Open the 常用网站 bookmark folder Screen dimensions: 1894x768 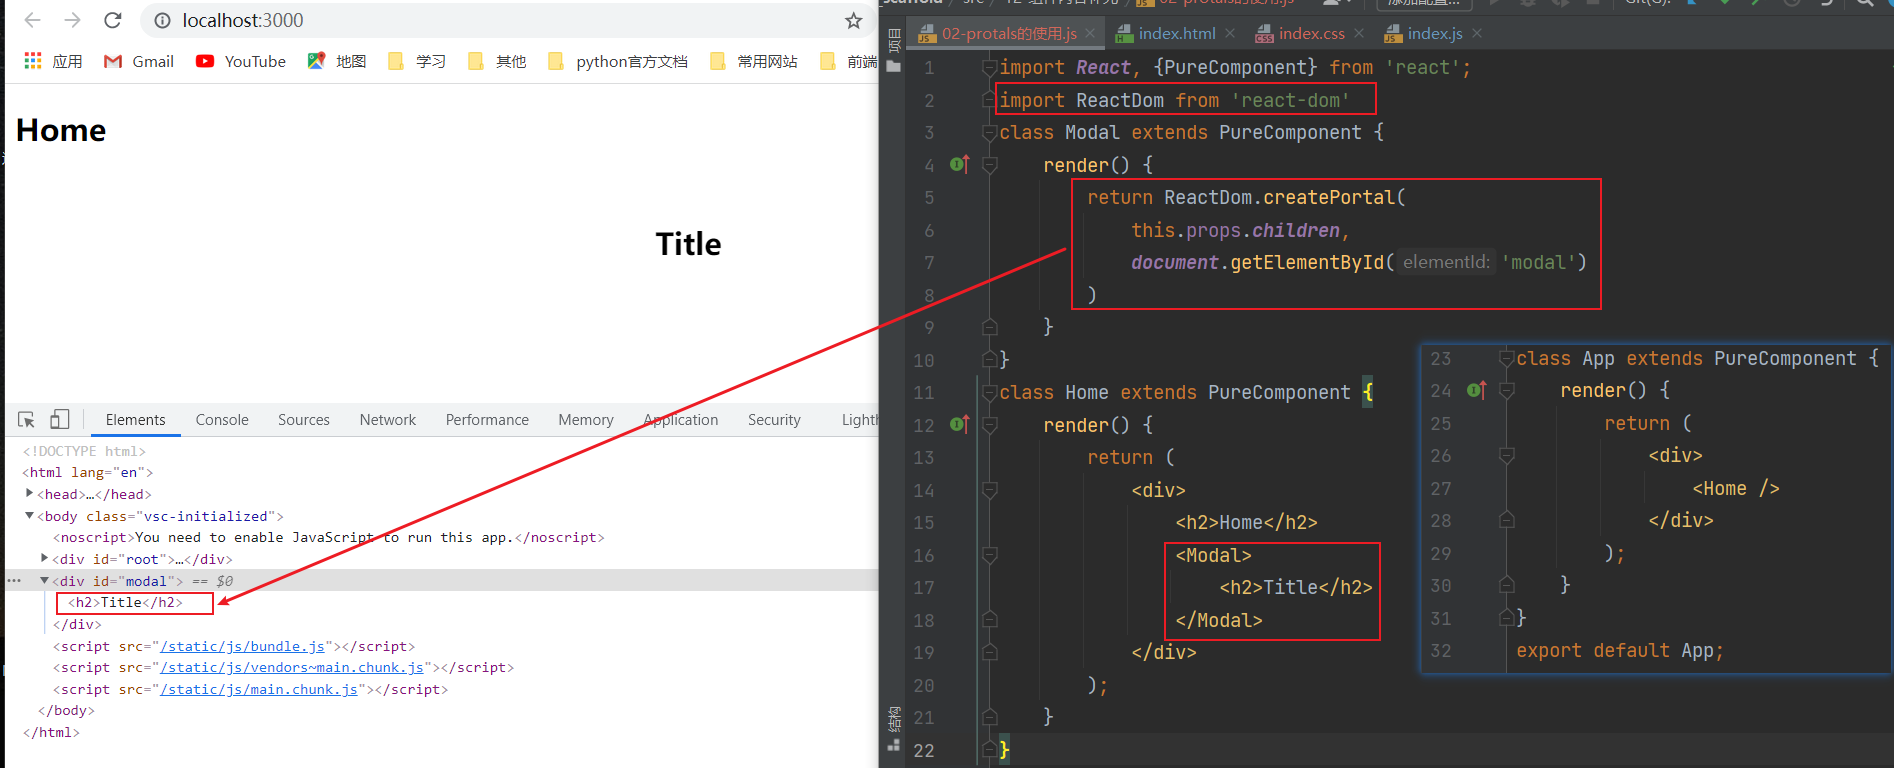click(x=754, y=61)
